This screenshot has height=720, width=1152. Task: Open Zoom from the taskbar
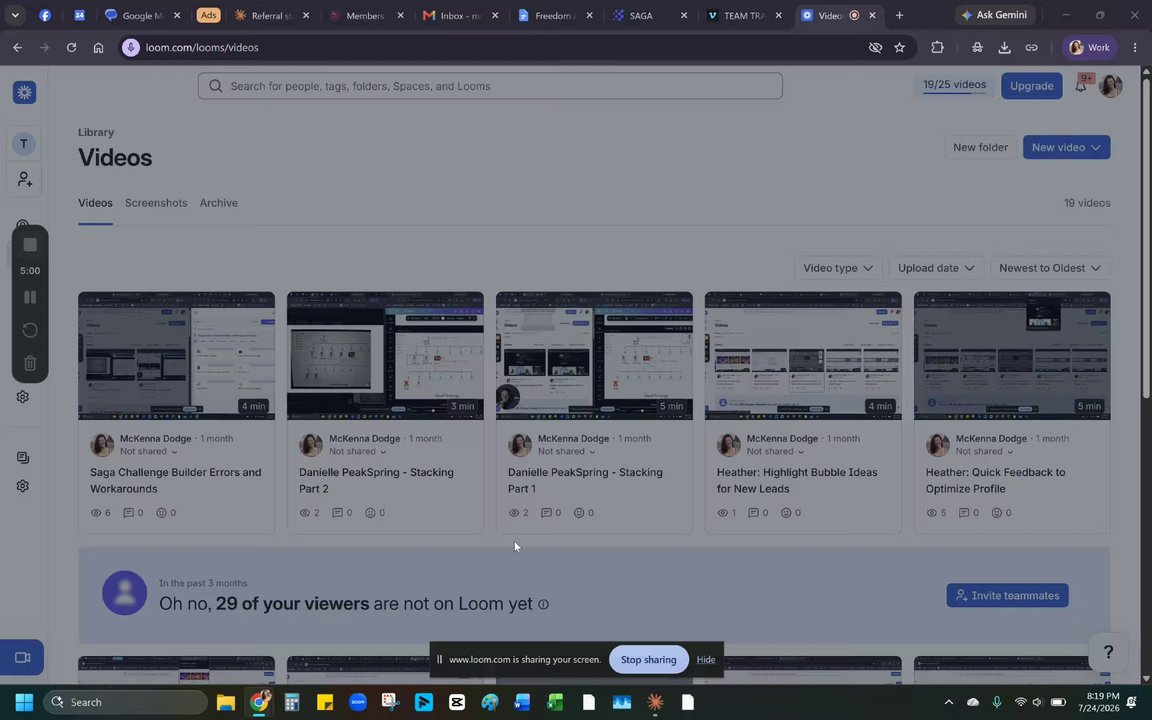click(358, 702)
